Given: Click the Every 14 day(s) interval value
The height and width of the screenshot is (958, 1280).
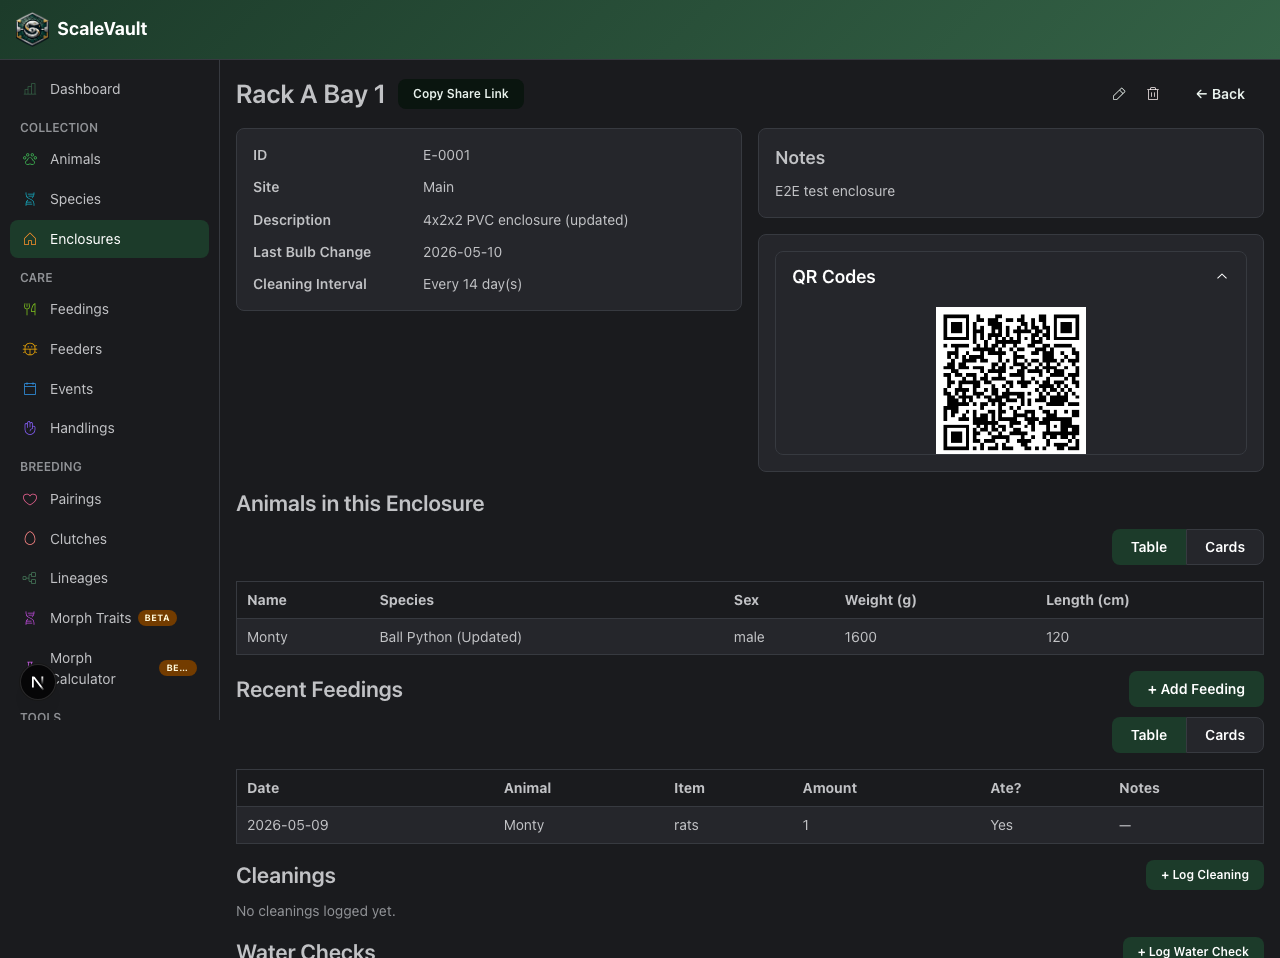Looking at the screenshot, I should [x=473, y=284].
